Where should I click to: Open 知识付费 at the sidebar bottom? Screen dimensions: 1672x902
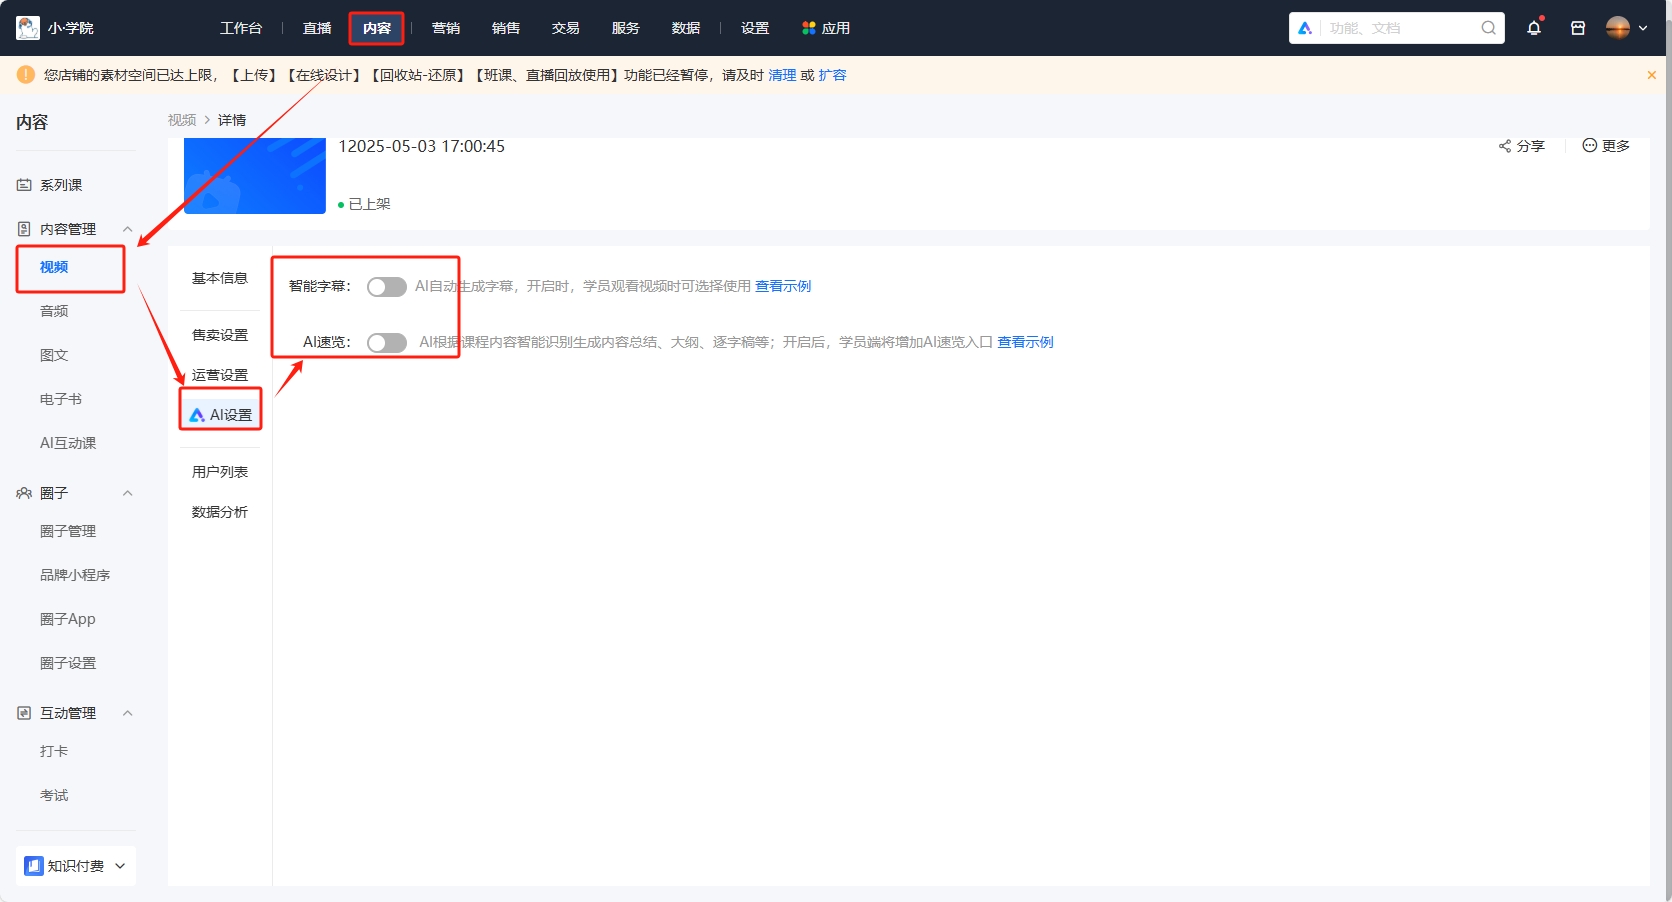[75, 866]
